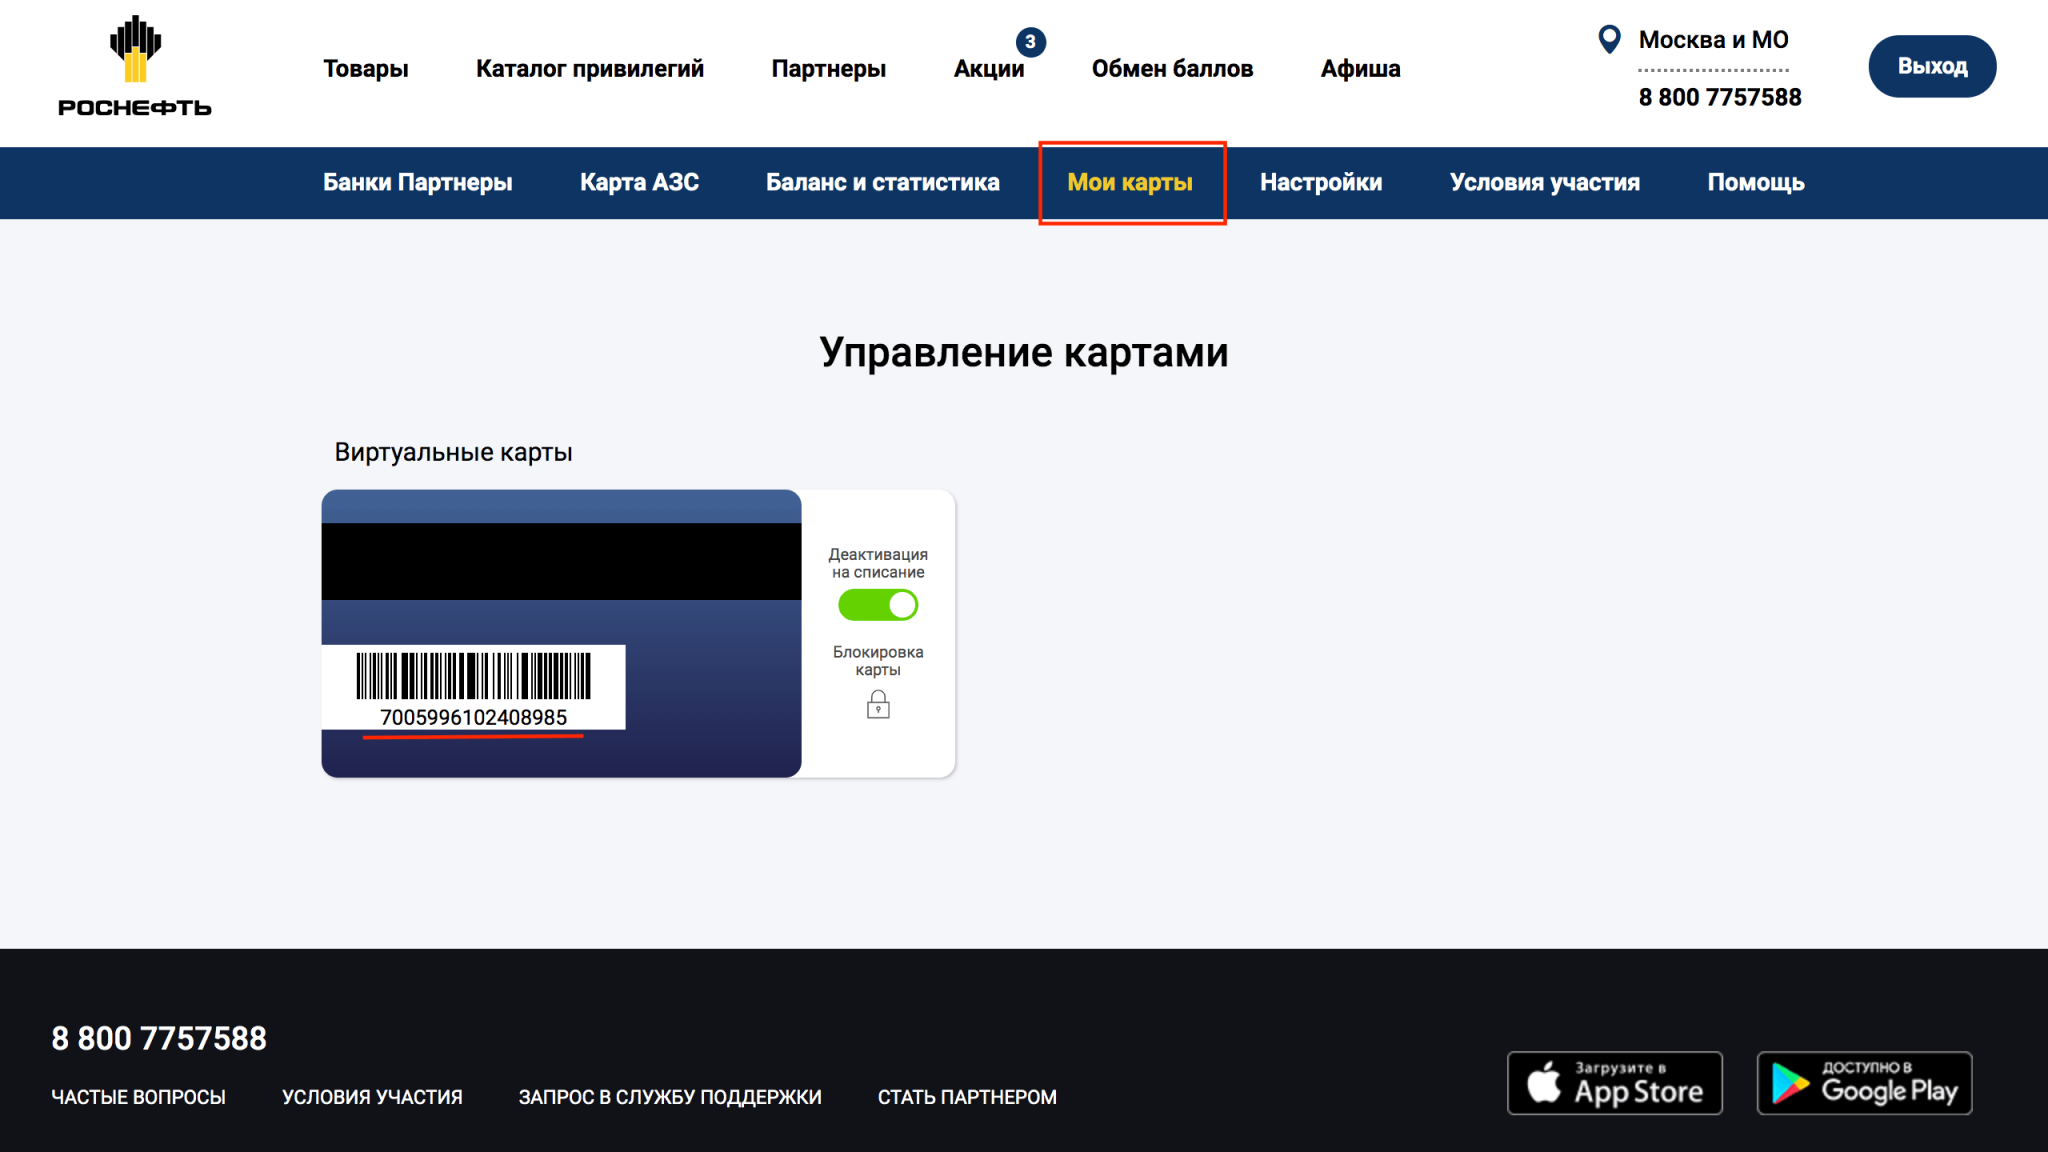Click the Блокировка карты label
The image size is (2048, 1152).
pos(878,661)
